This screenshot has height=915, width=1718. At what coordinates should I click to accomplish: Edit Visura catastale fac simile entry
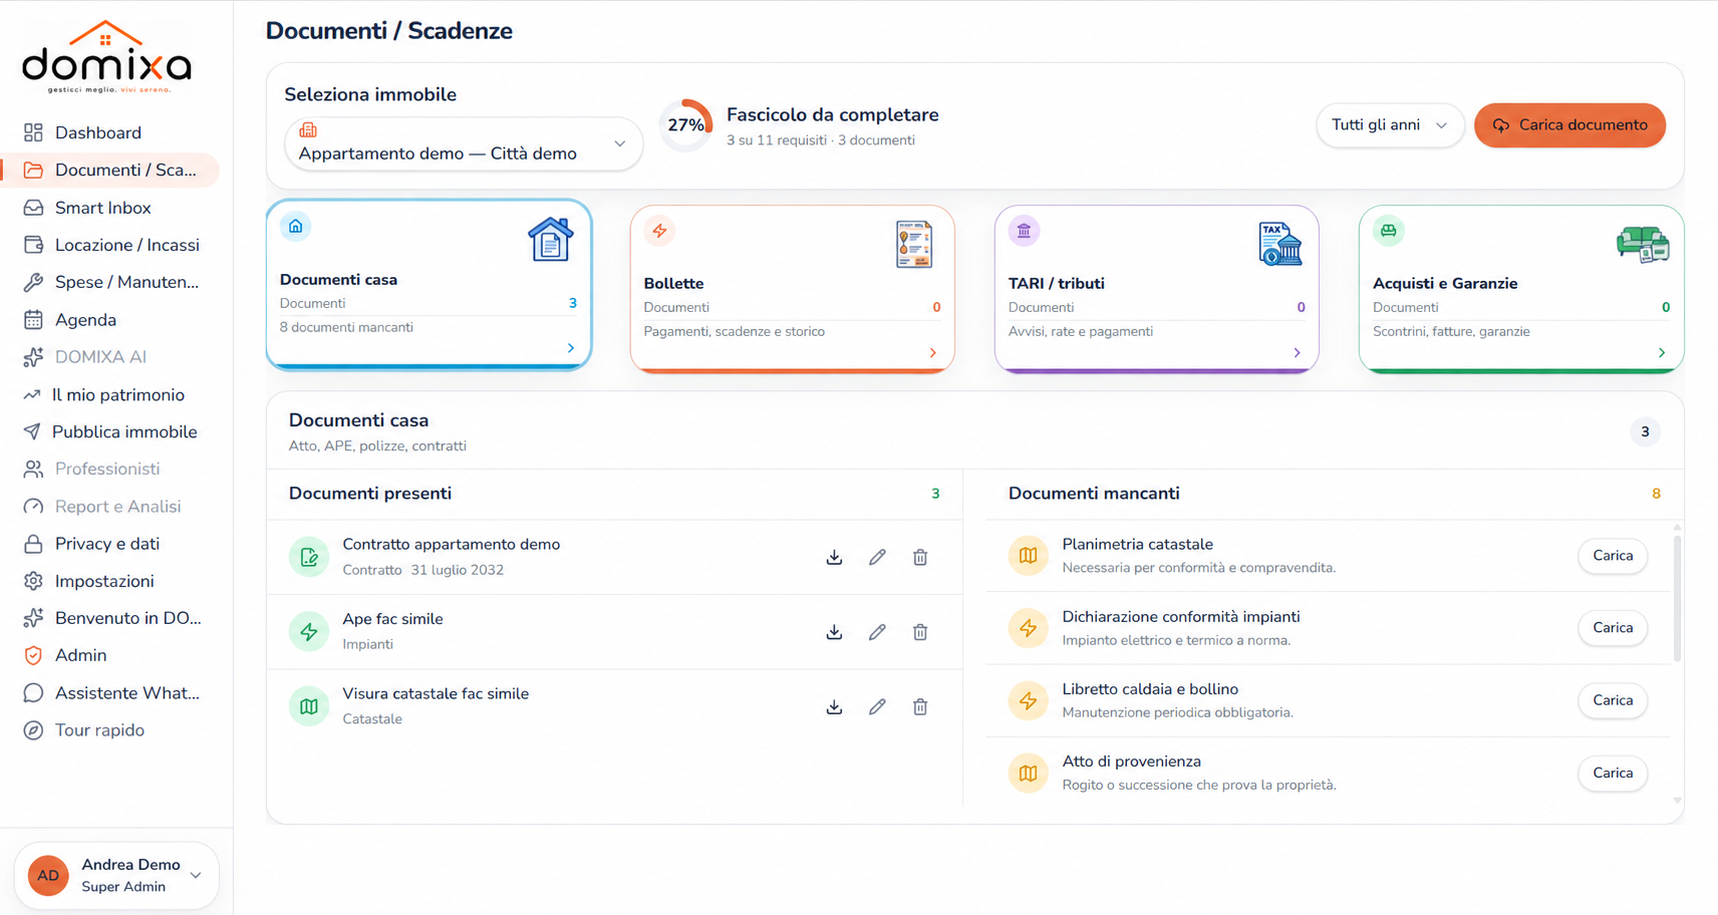tap(877, 707)
